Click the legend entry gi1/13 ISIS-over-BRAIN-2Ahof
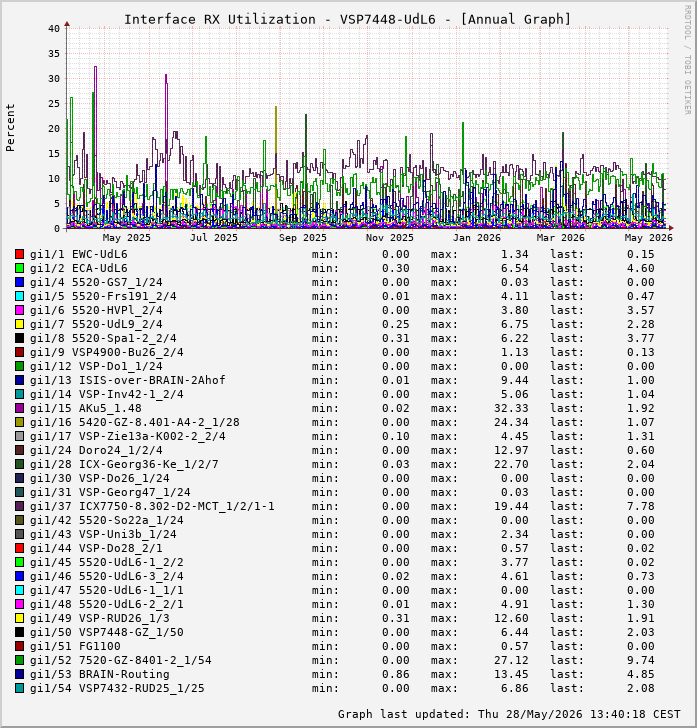 click(128, 380)
